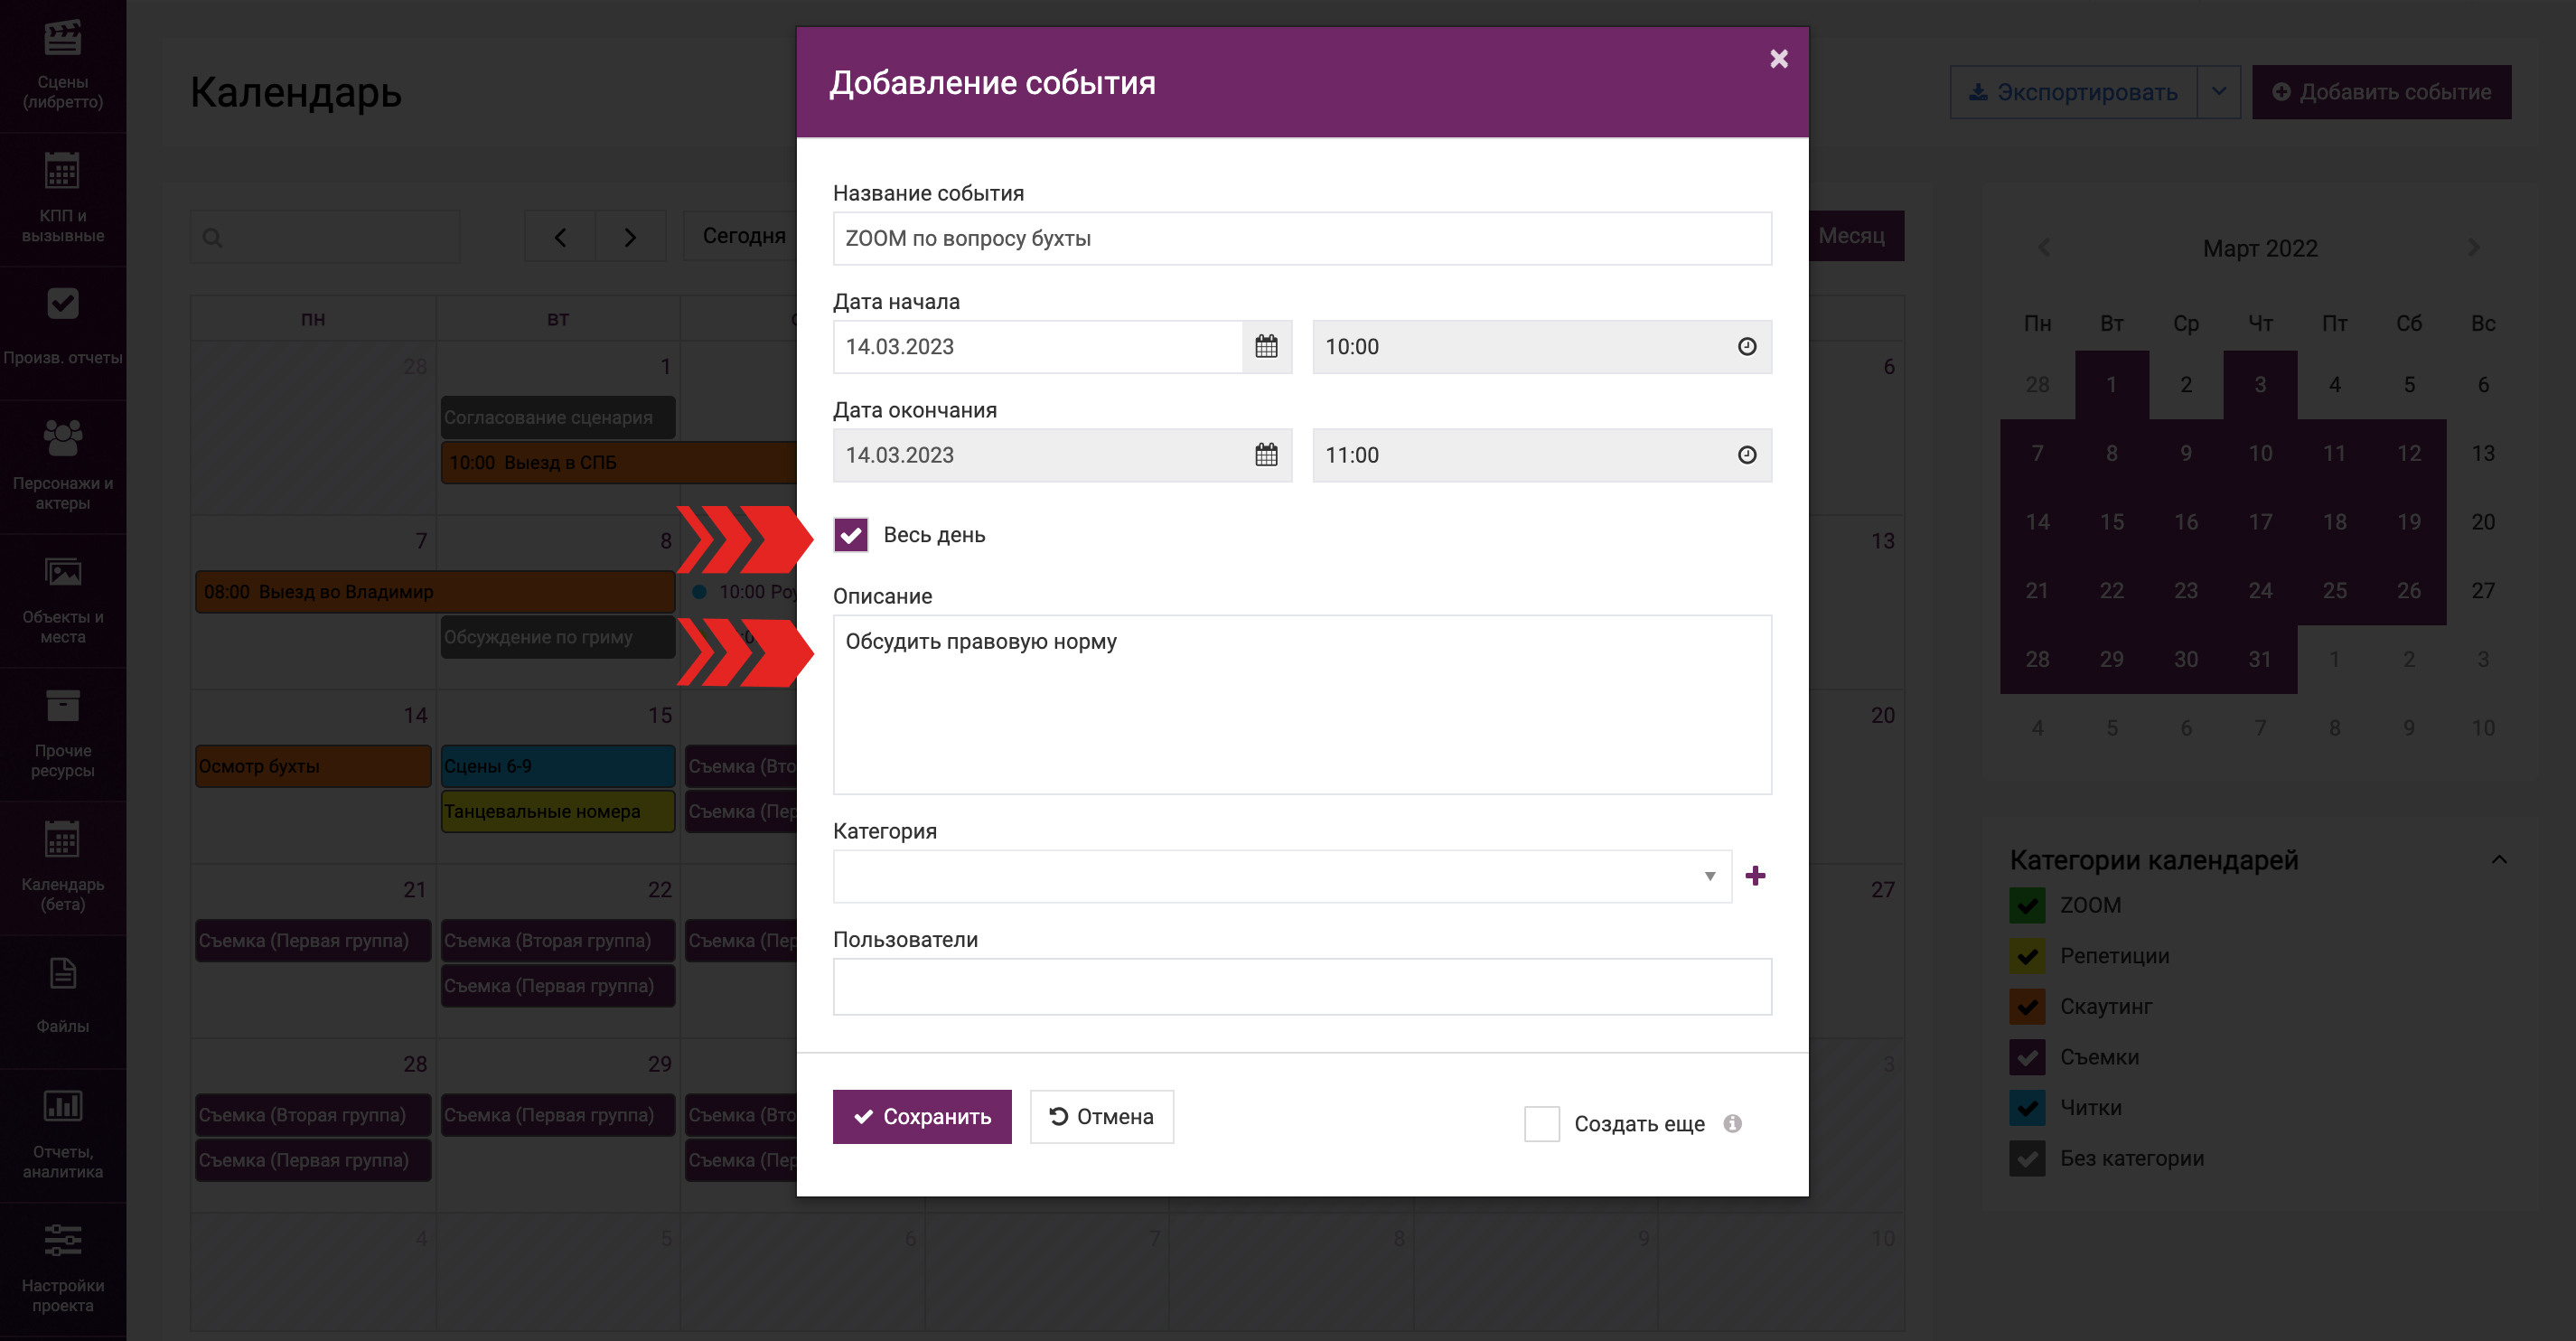This screenshot has width=2576, height=1341.
Task: Toggle Читки calendar category checkbox
Action: 2027,1108
